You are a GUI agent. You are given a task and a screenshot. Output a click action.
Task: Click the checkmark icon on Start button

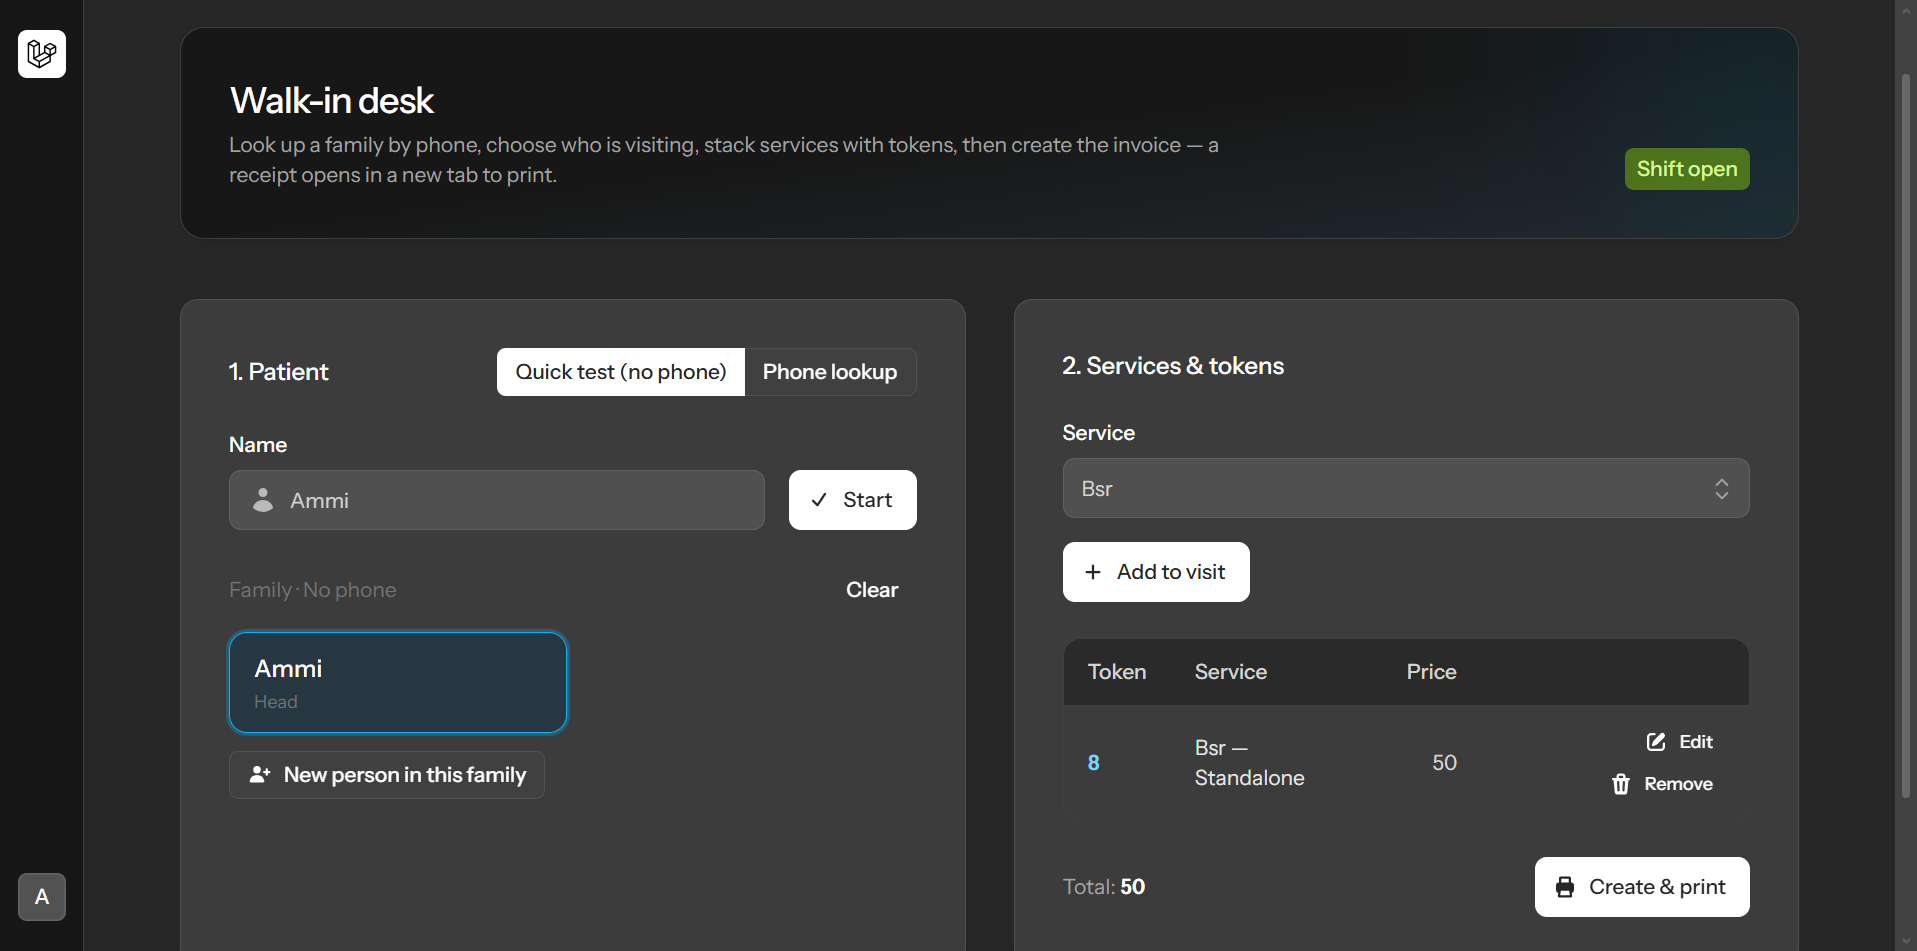[819, 500]
